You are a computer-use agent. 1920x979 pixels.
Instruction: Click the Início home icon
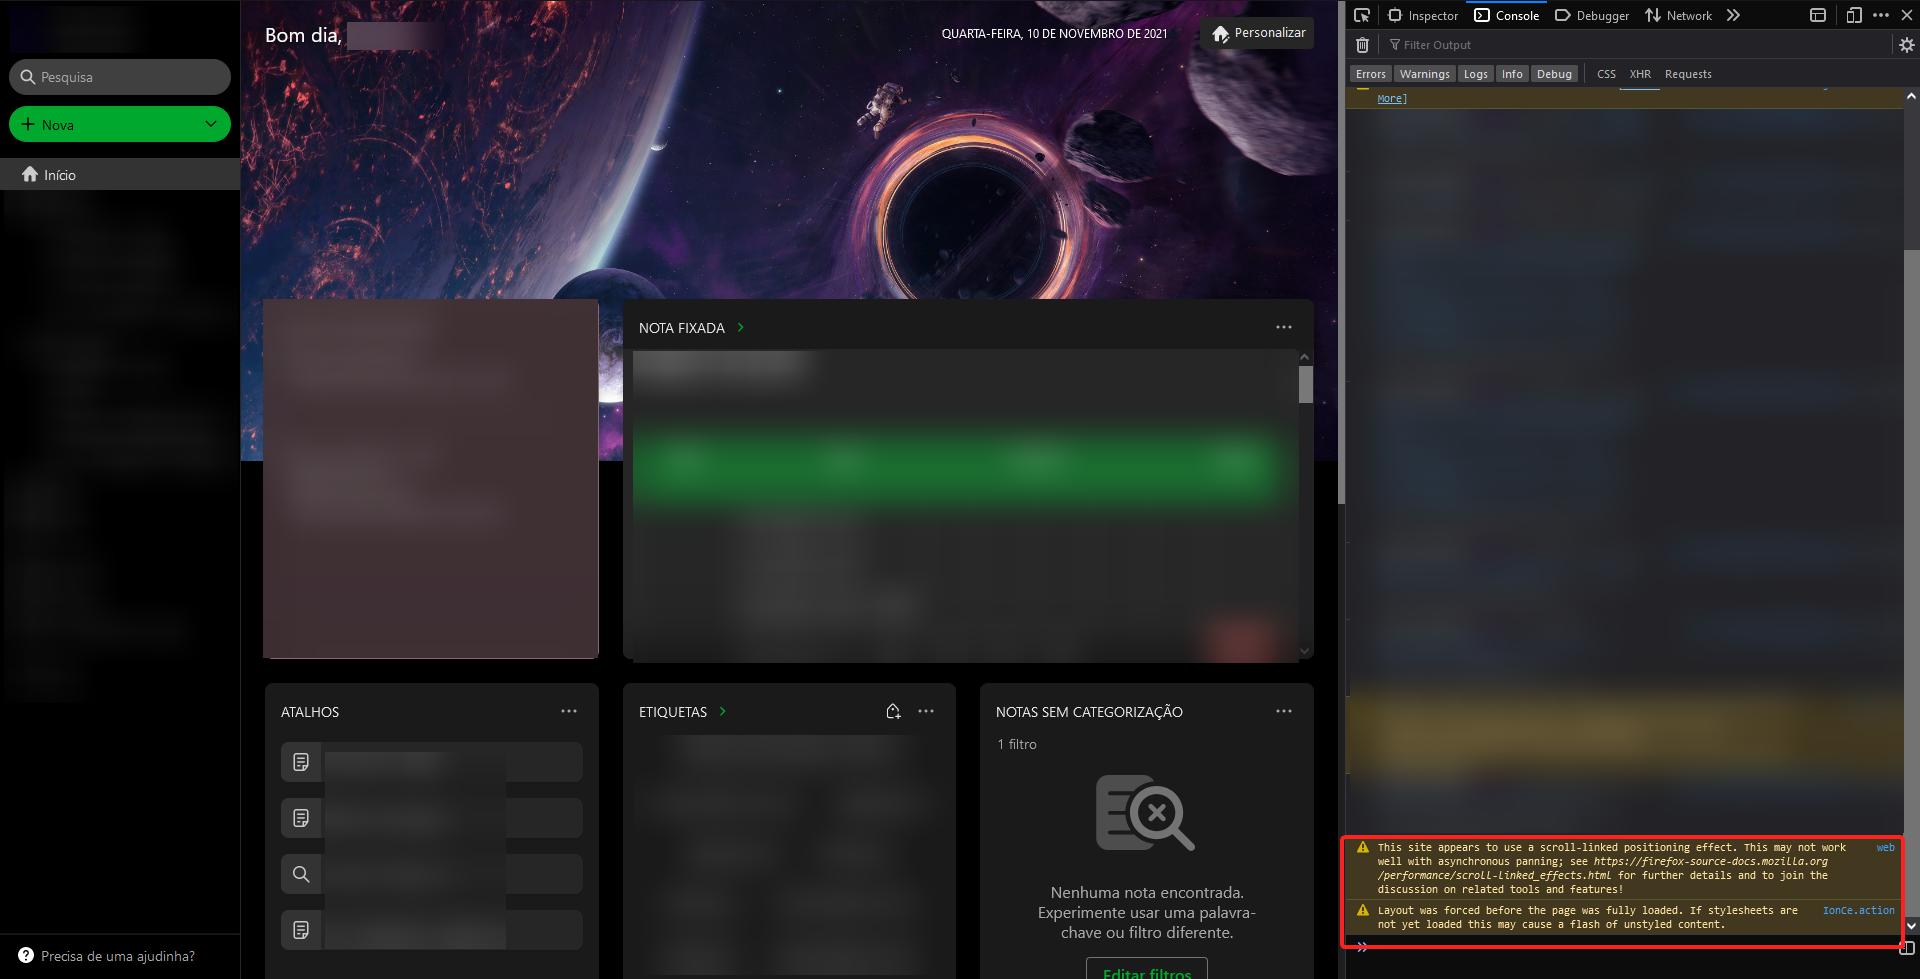30,174
